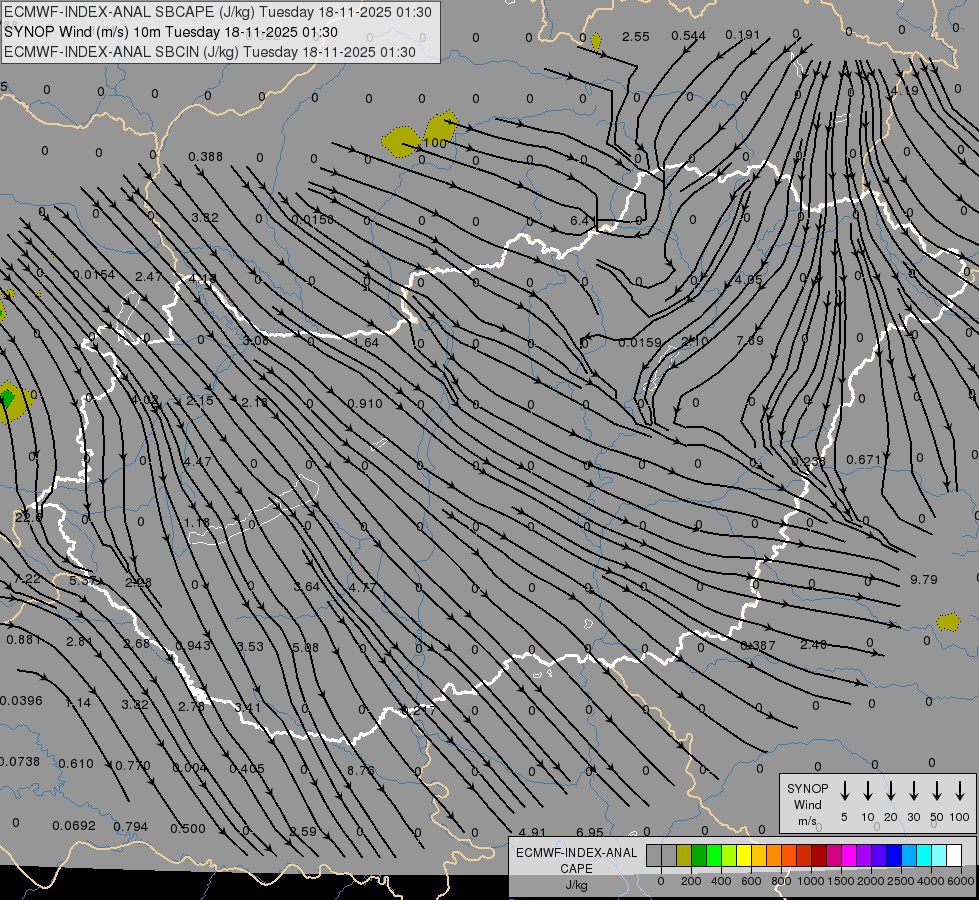Click the map value 0.191
979x900 pixels.
click(x=742, y=34)
